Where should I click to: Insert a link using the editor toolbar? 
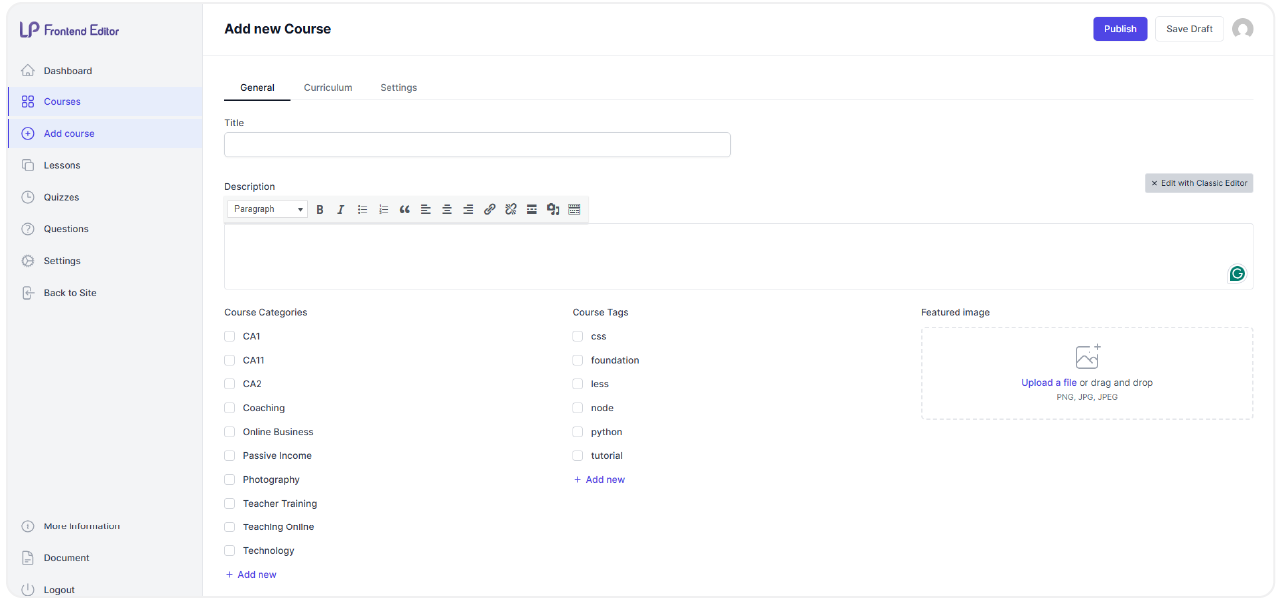489,209
